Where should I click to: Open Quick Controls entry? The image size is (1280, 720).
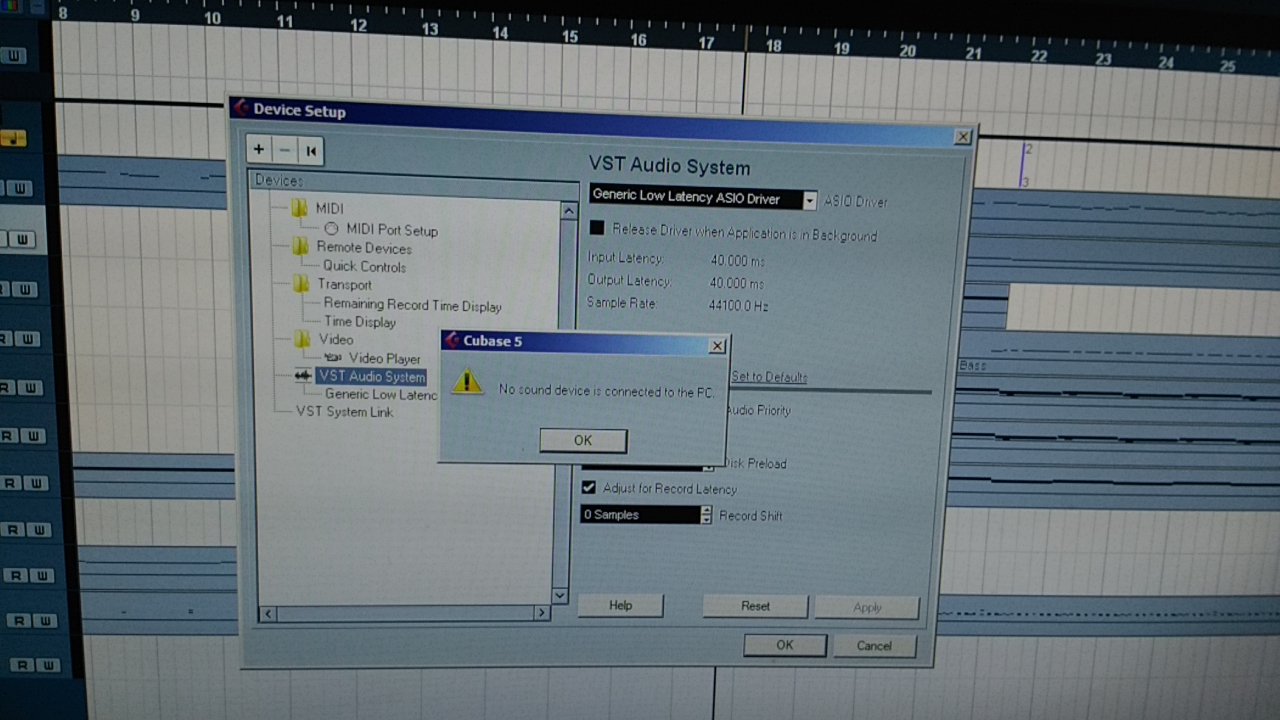364,266
